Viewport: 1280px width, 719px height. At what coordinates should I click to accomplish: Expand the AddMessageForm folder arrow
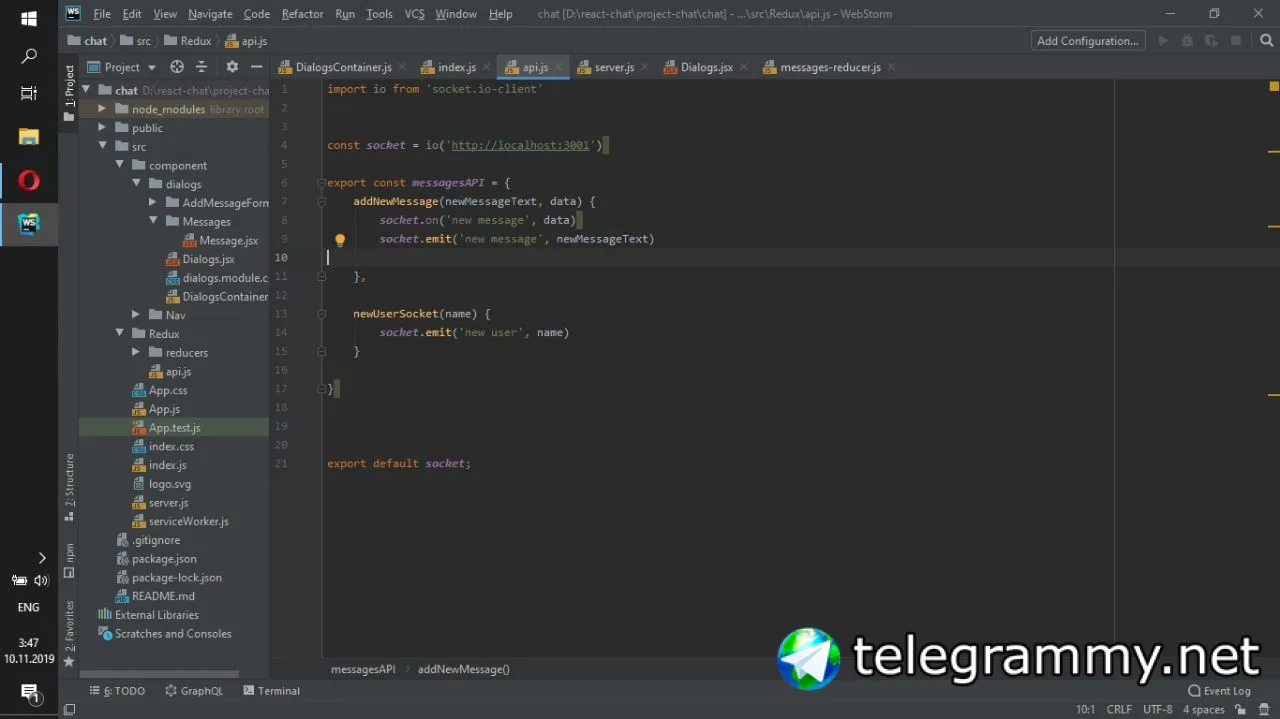pyautogui.click(x=153, y=203)
